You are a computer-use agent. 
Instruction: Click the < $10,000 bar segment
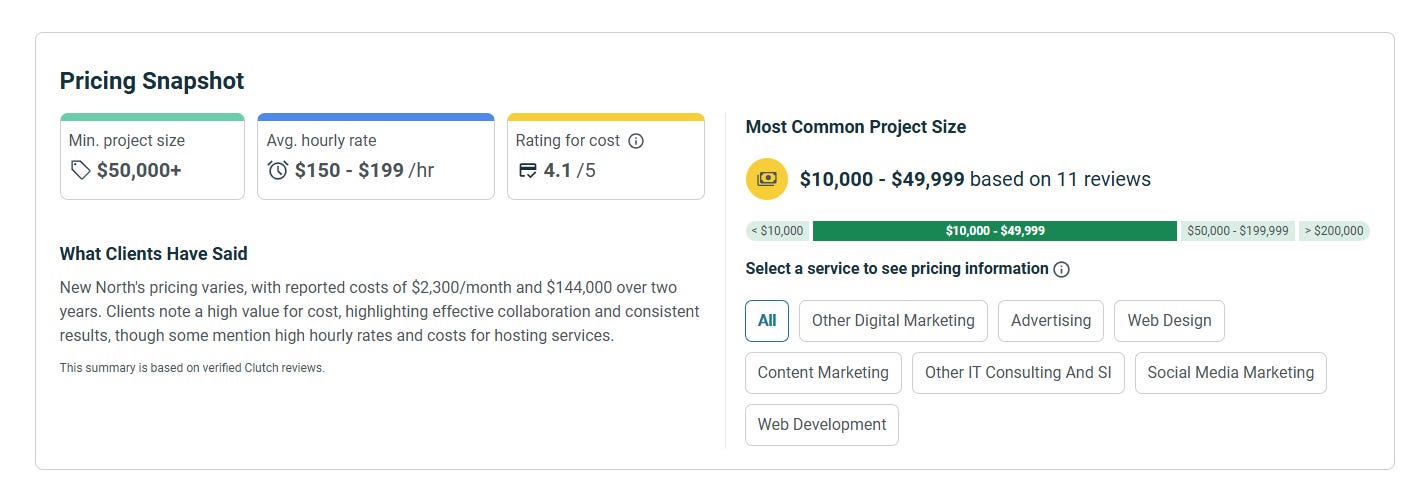pos(777,231)
